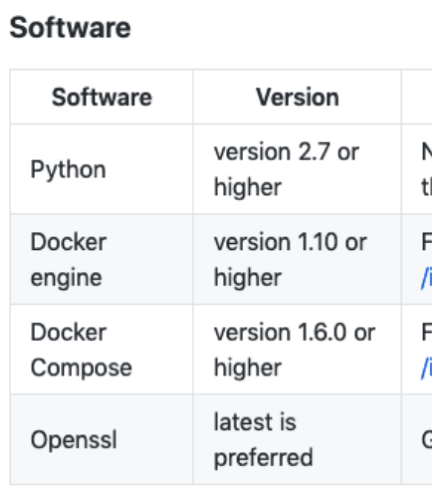Click the word Compose in third row
Viewport: 432px width, 500px height.
(81, 368)
